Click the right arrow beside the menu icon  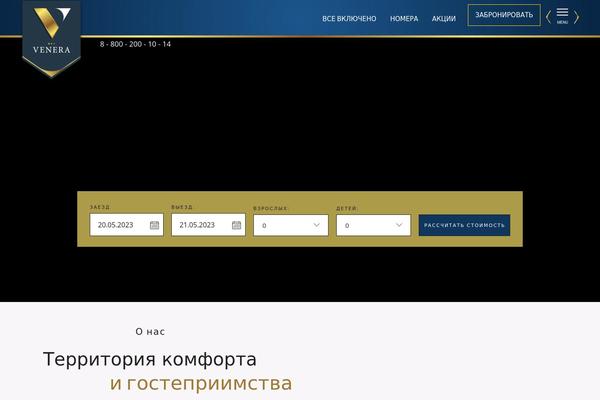point(576,17)
